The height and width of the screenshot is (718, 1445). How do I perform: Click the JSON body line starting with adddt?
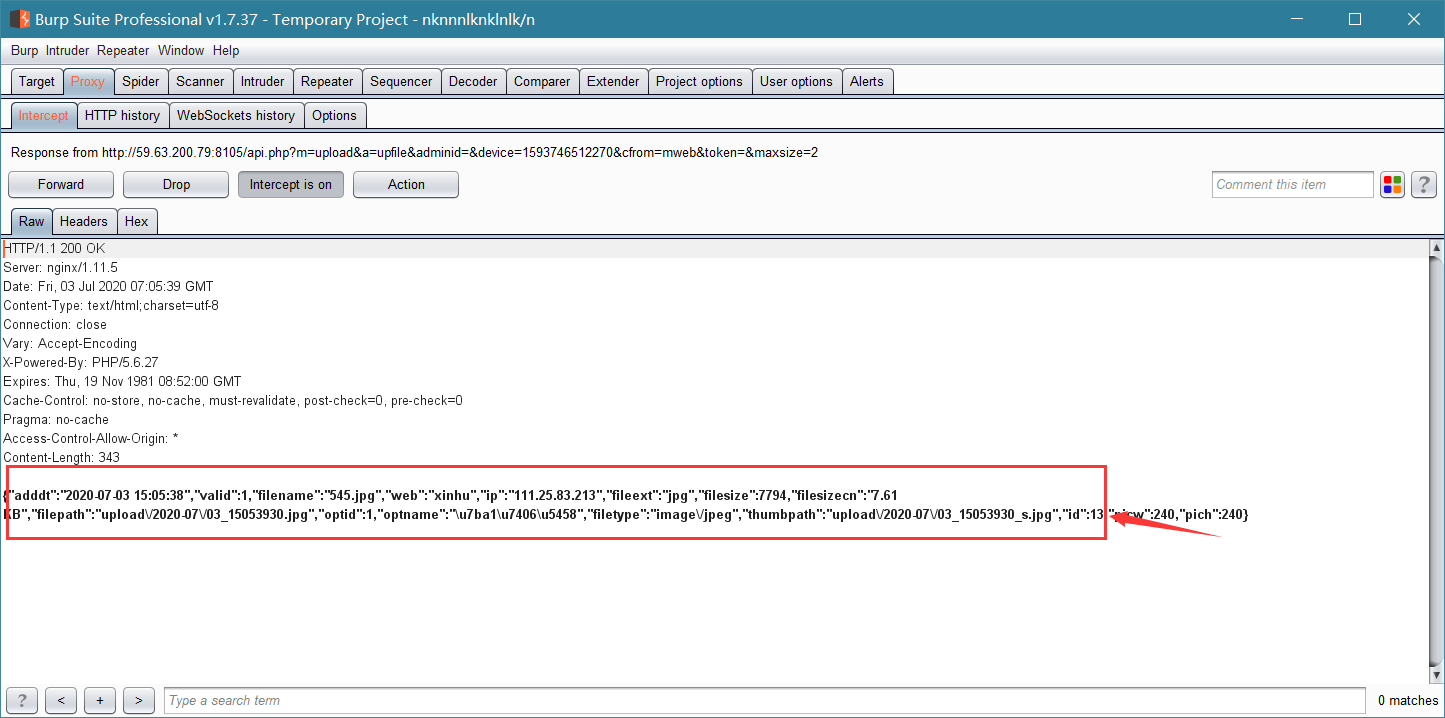tap(450, 495)
